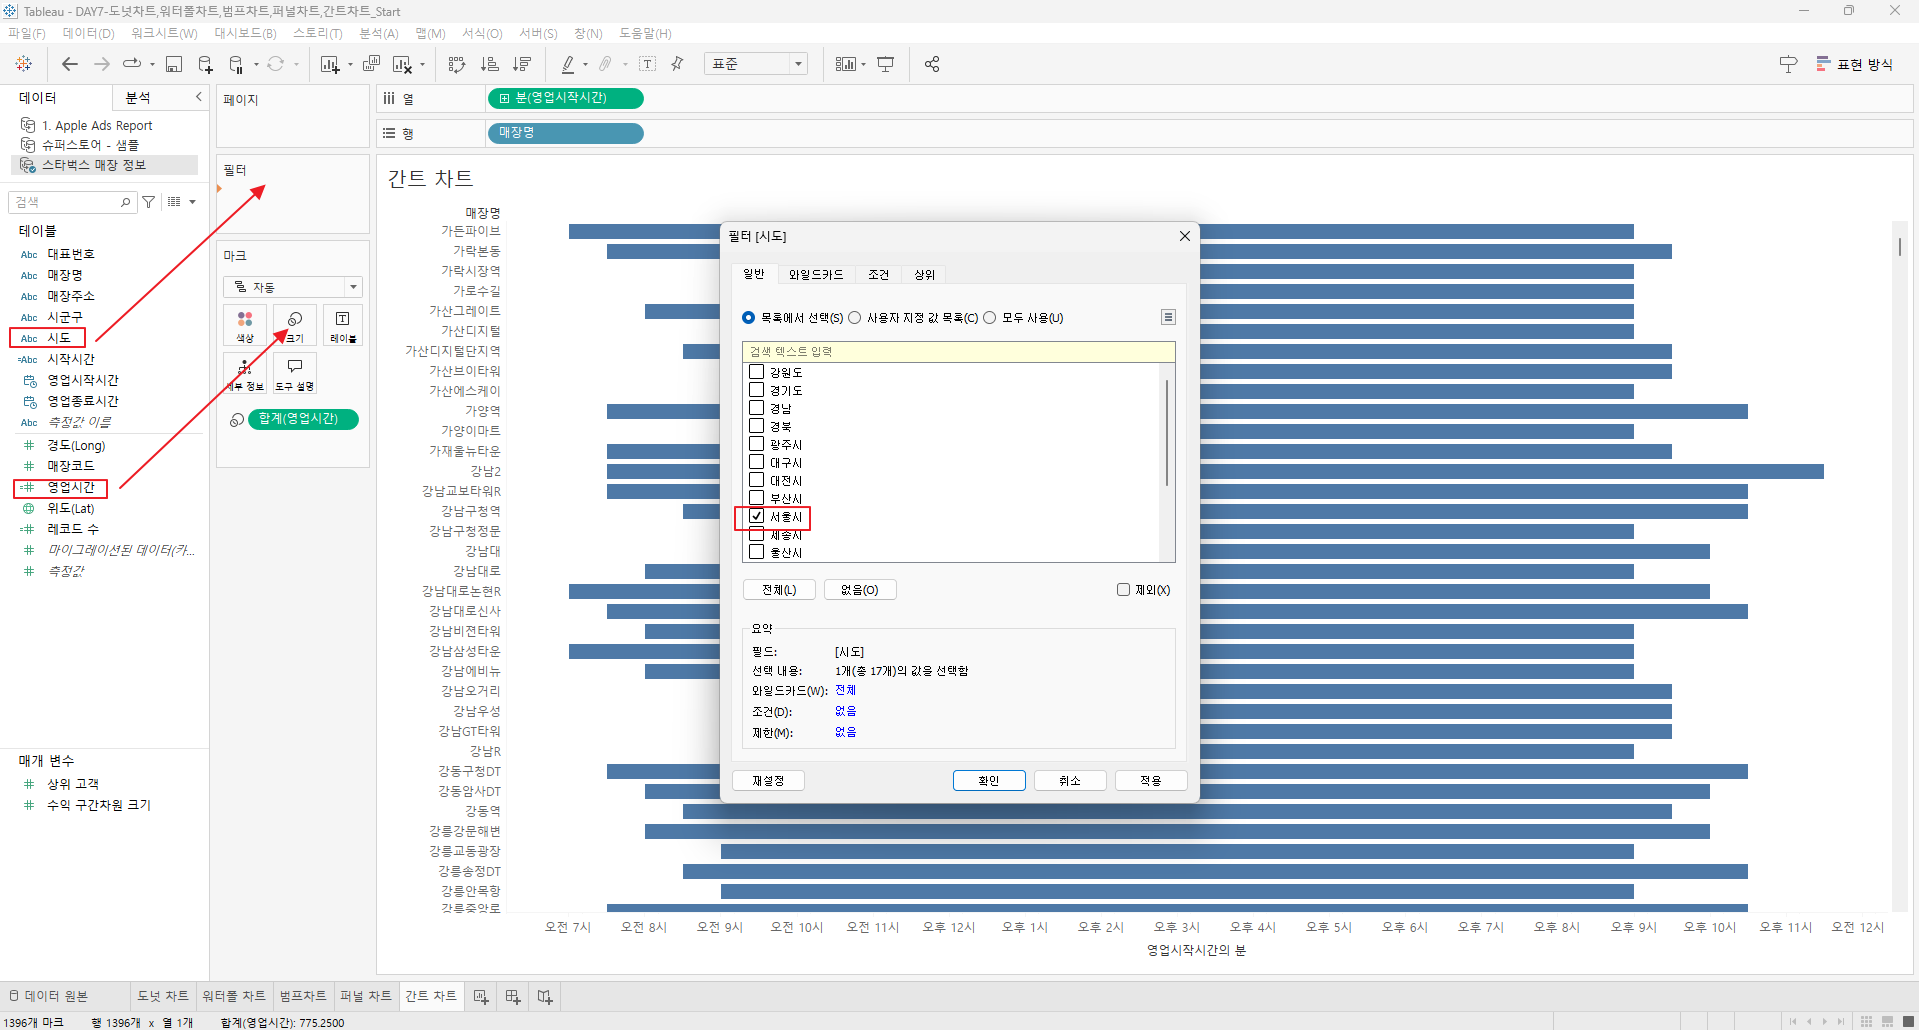Click the new worksheet toolbar icon
The height and width of the screenshot is (1030, 1919).
[x=329, y=64]
